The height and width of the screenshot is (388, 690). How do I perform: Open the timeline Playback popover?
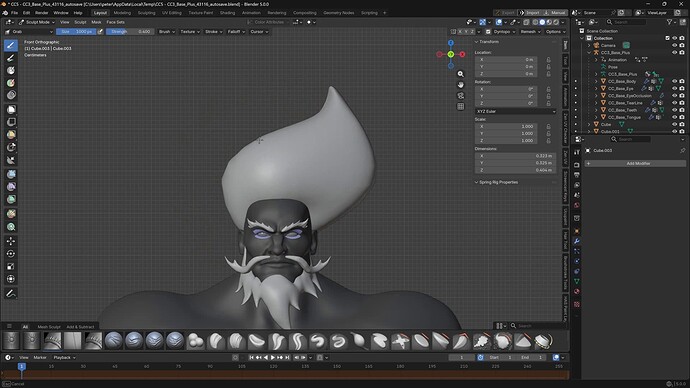64,358
